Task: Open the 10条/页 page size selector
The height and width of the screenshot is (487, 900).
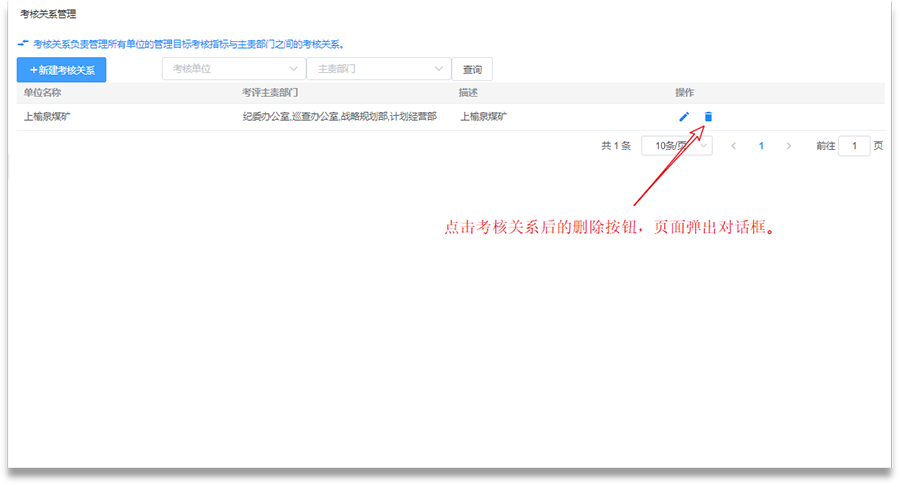Action: point(676,146)
